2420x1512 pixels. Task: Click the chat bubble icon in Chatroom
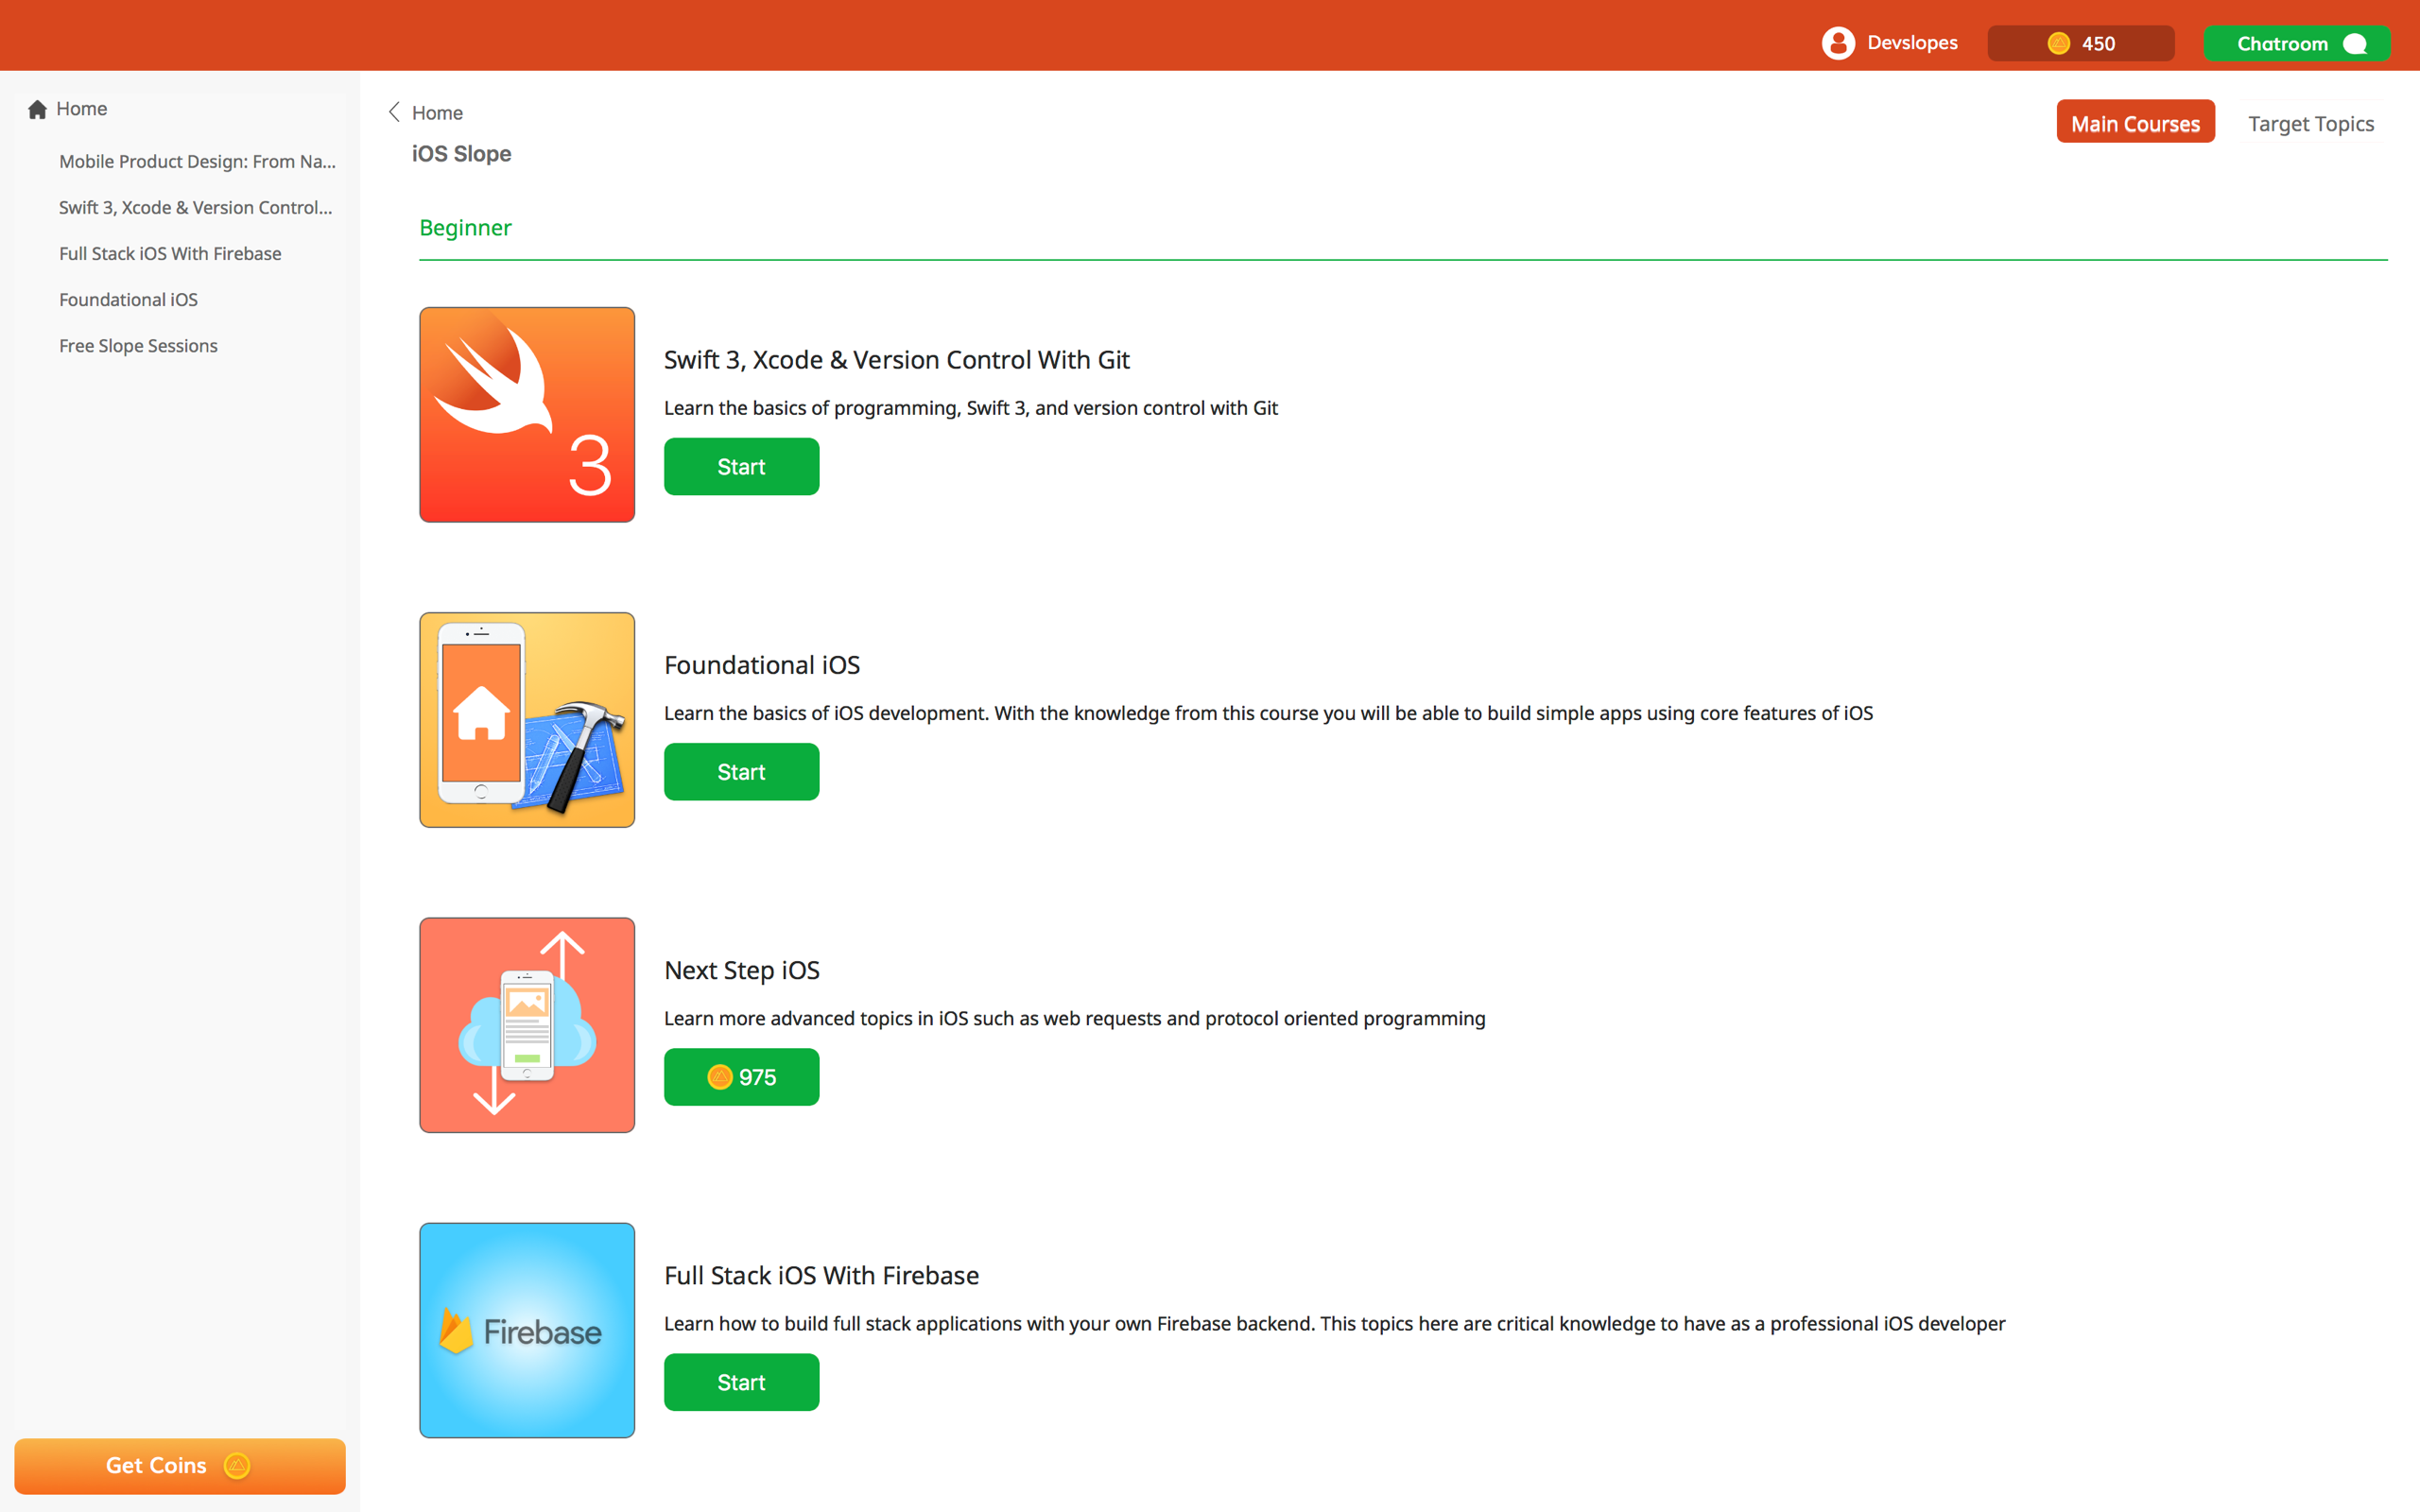(x=2355, y=44)
